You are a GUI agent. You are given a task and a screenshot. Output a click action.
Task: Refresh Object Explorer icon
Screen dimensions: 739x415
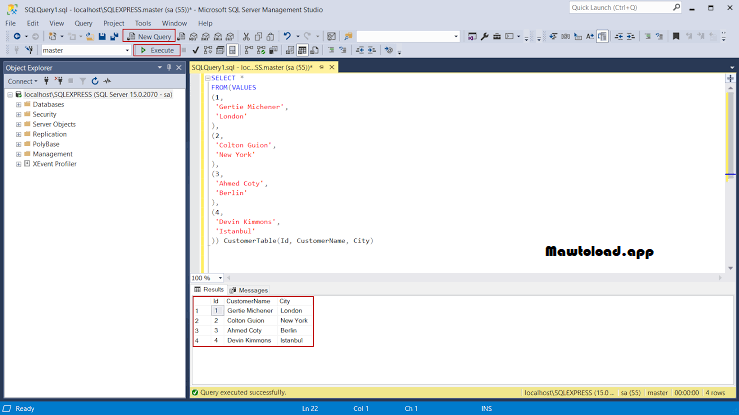(95, 81)
